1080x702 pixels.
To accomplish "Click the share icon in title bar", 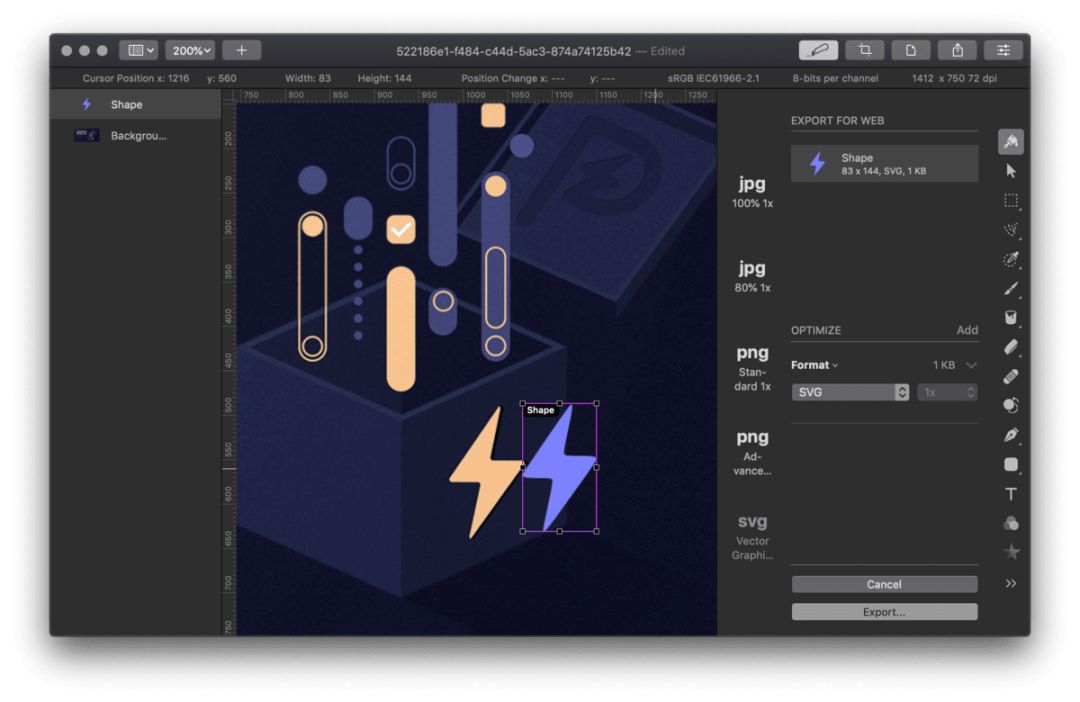I will click(x=957, y=50).
